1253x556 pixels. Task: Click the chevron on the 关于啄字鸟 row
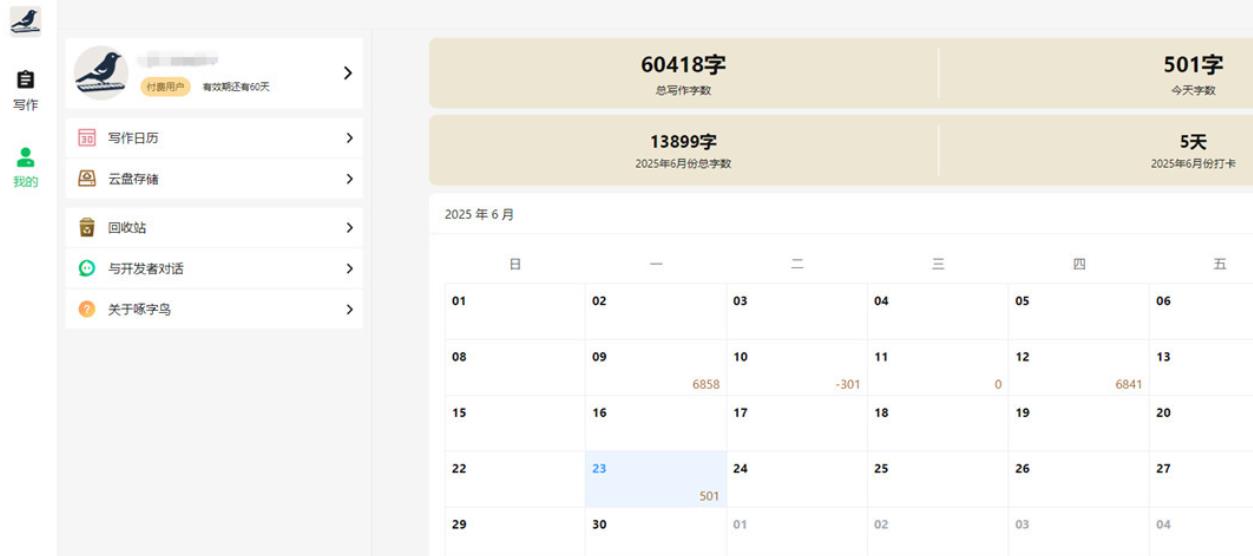[349, 309]
